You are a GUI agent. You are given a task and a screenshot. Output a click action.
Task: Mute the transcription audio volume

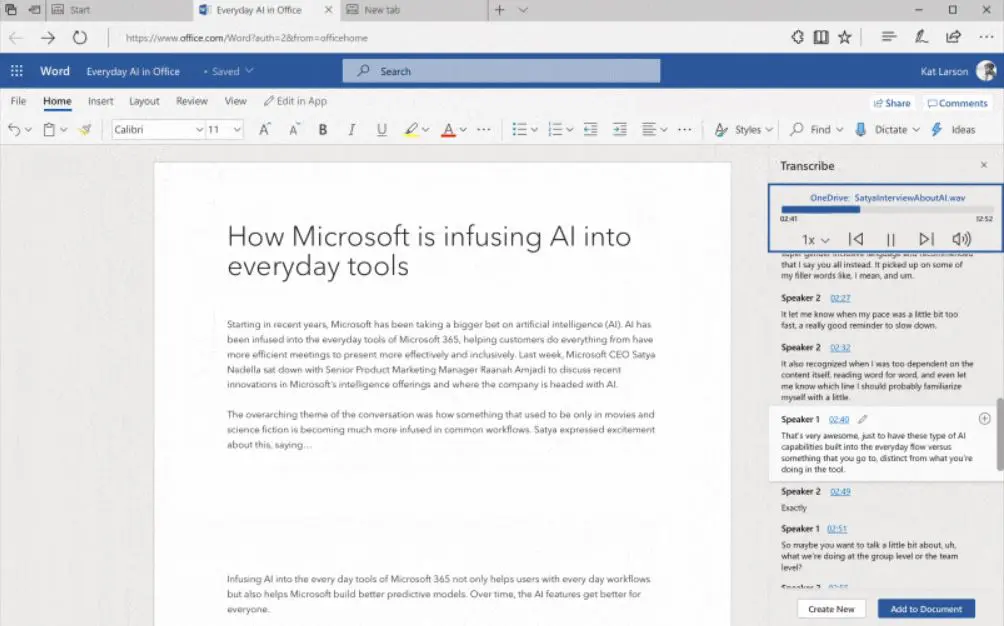click(960, 239)
